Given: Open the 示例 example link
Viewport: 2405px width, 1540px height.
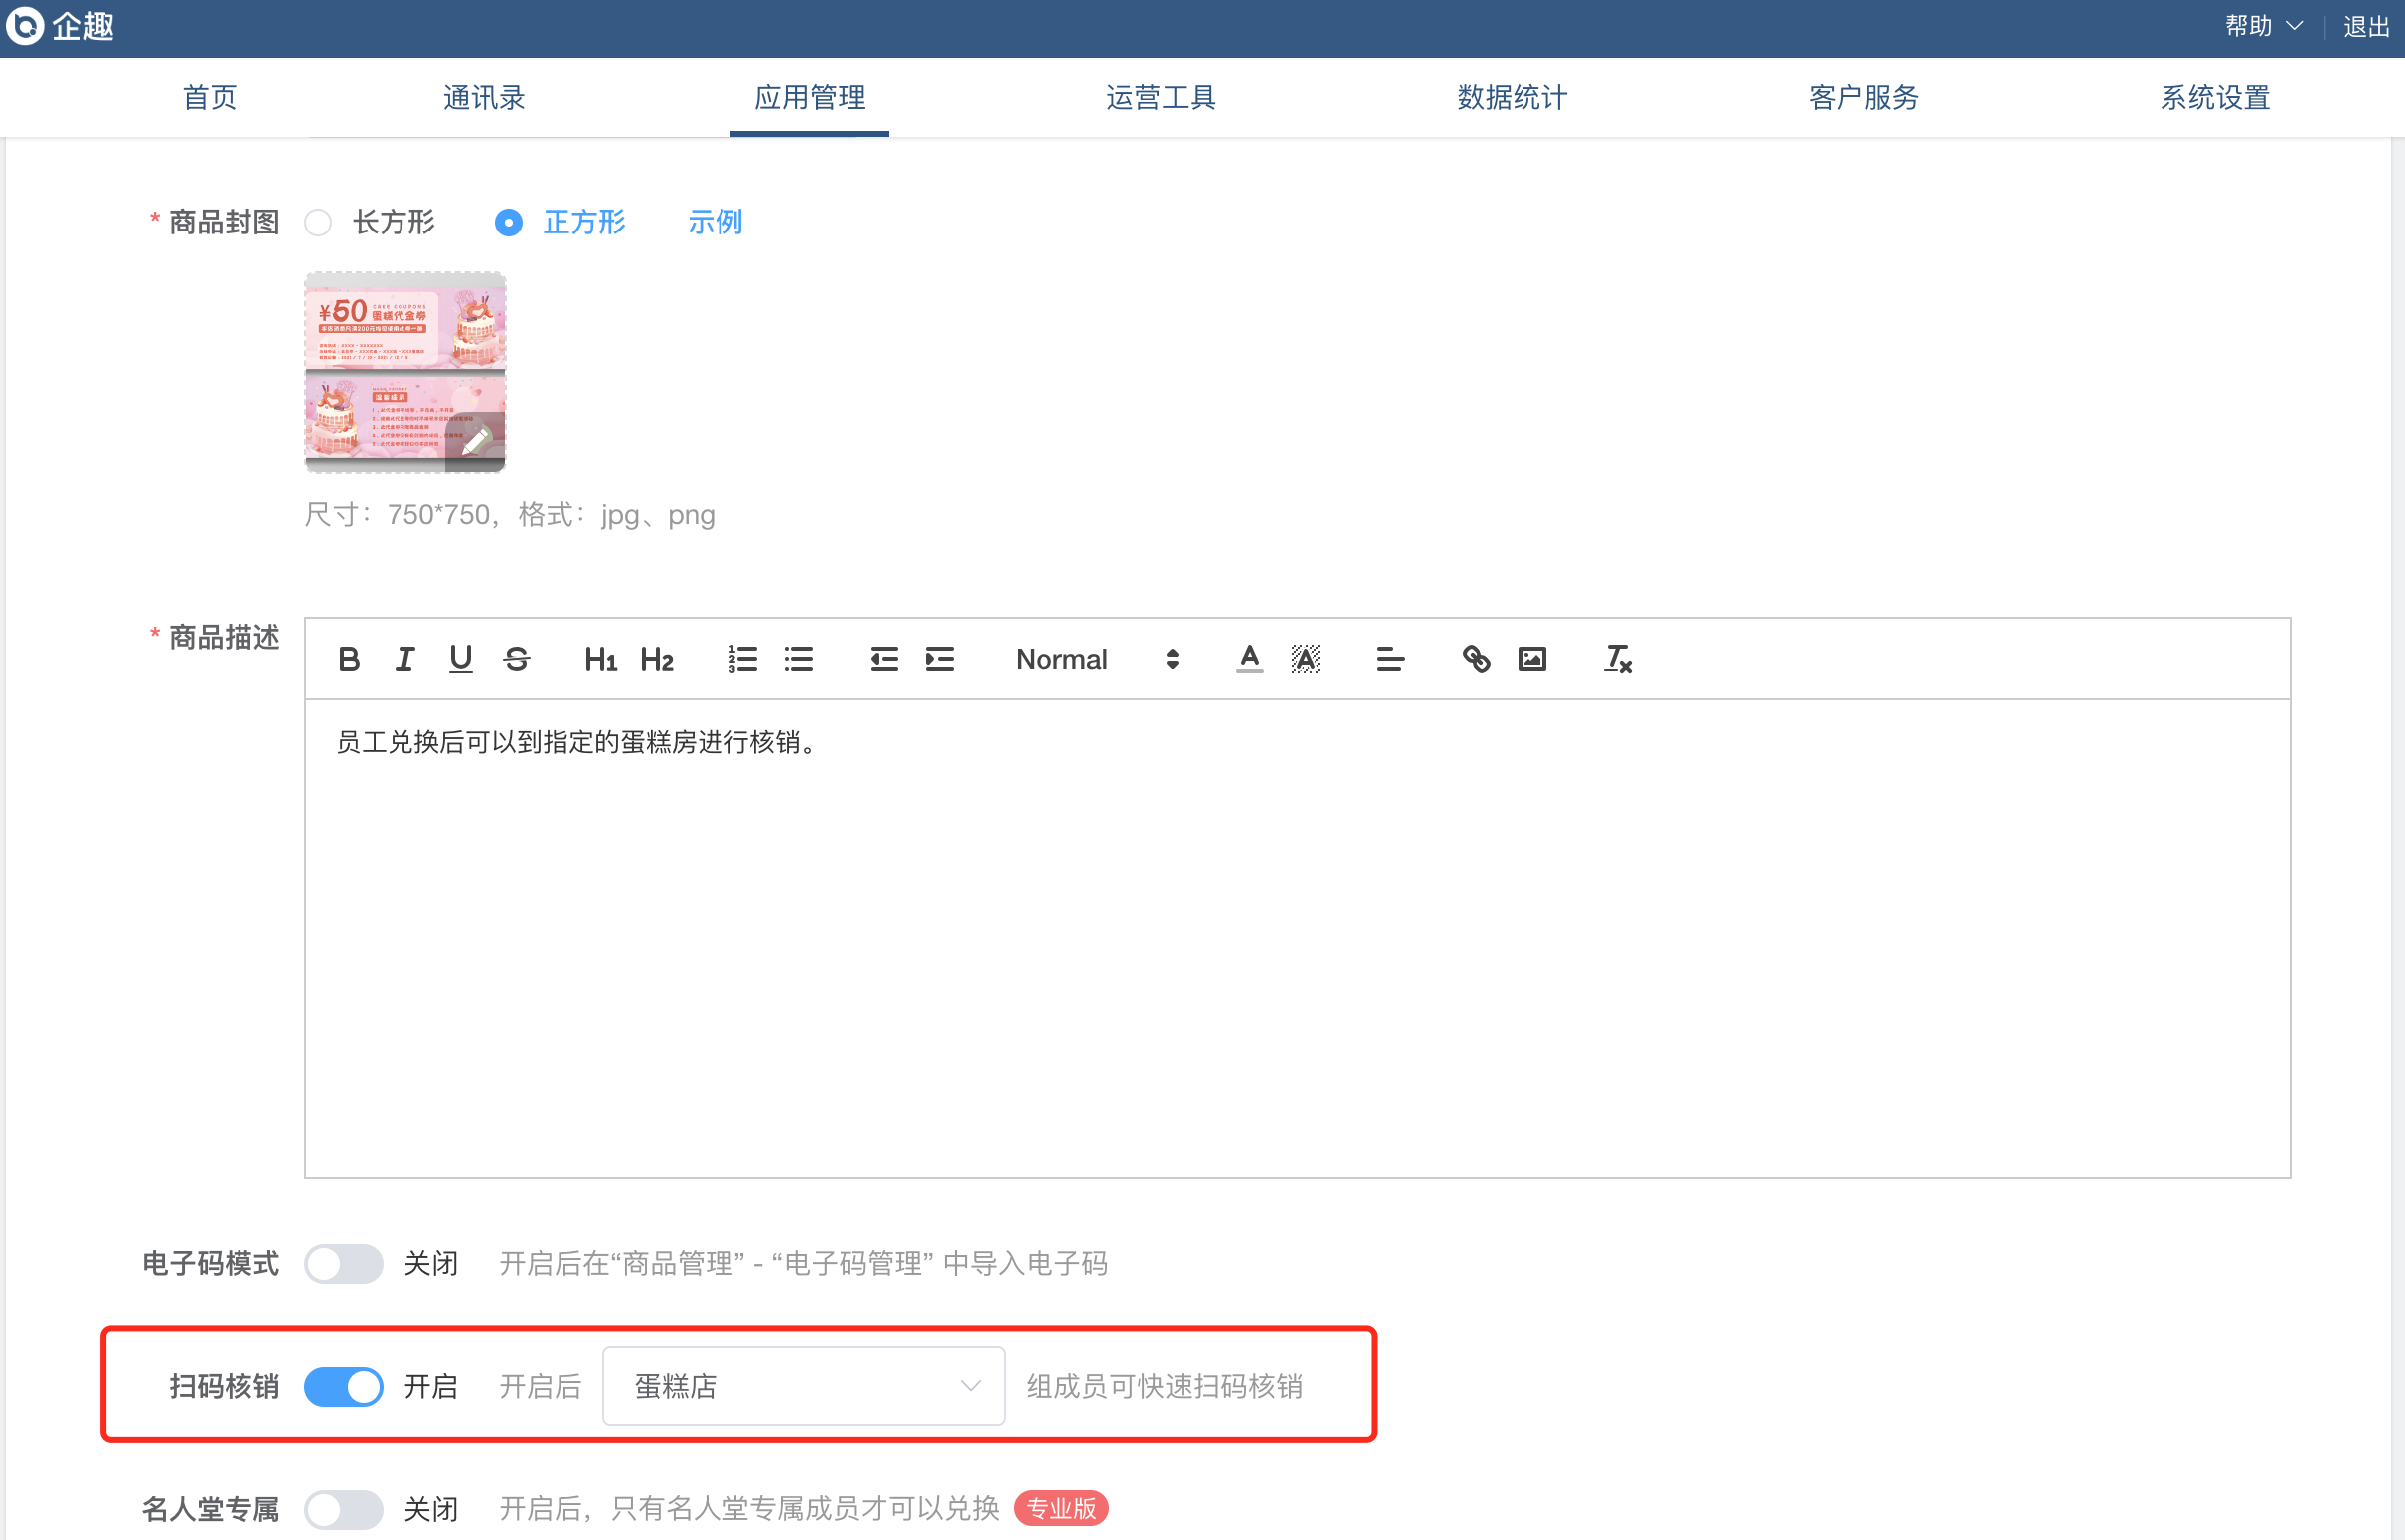Looking at the screenshot, I should 714,222.
